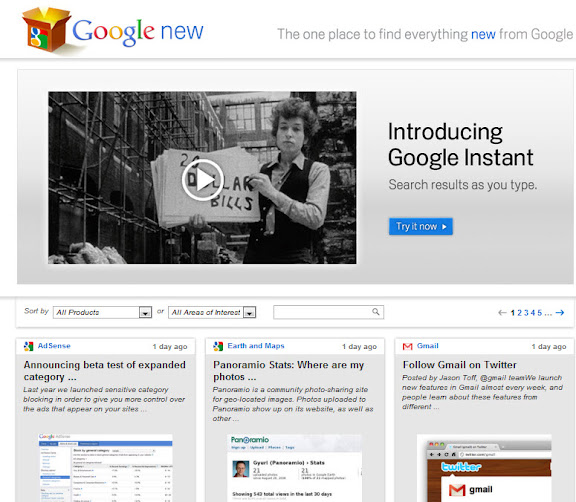Click the Google new box logo icon

[x=46, y=29]
